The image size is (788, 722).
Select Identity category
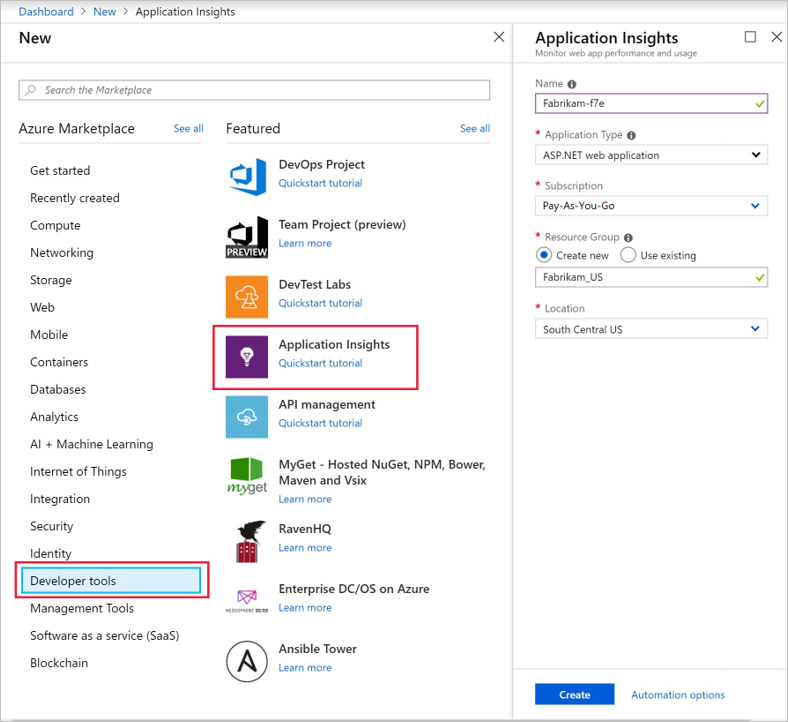coord(51,554)
